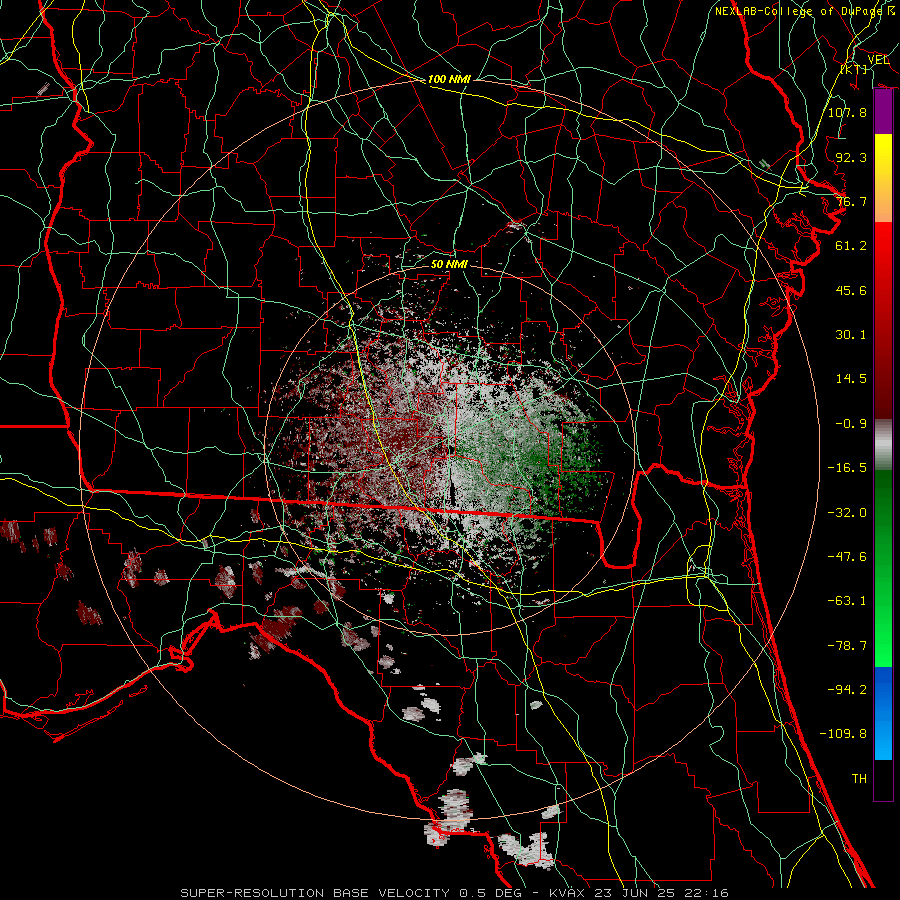This screenshot has height=900, width=900.
Task: Click the 45.6 velocity scale value
Action: 851,290
